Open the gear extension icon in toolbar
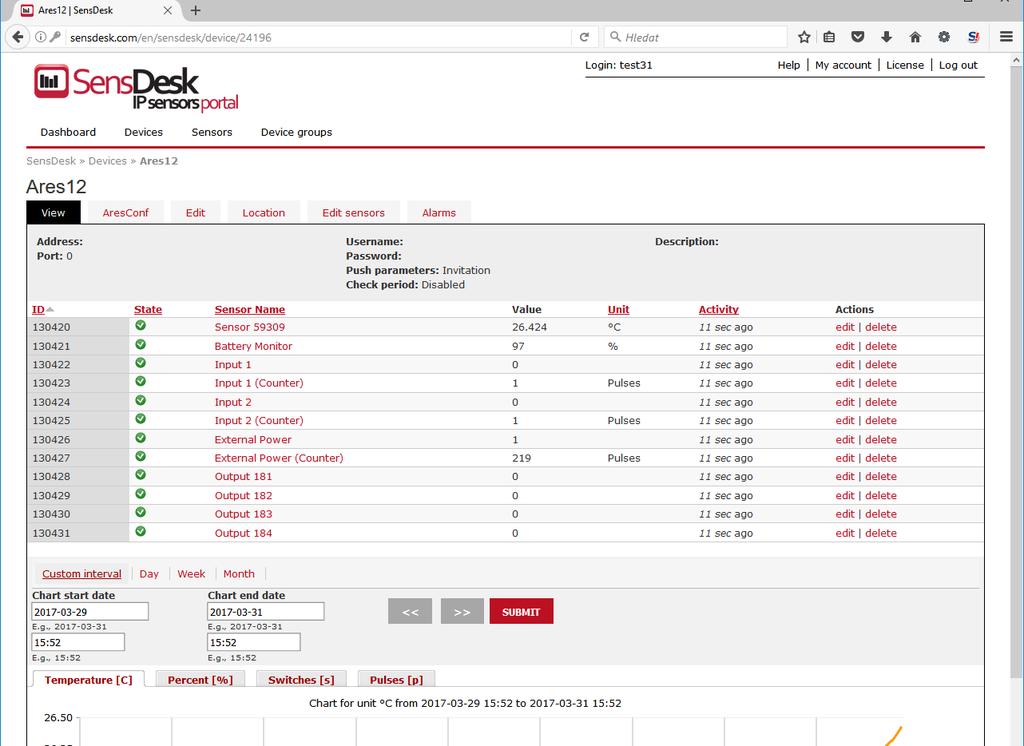Screen dimensions: 1024x746 point(944,37)
